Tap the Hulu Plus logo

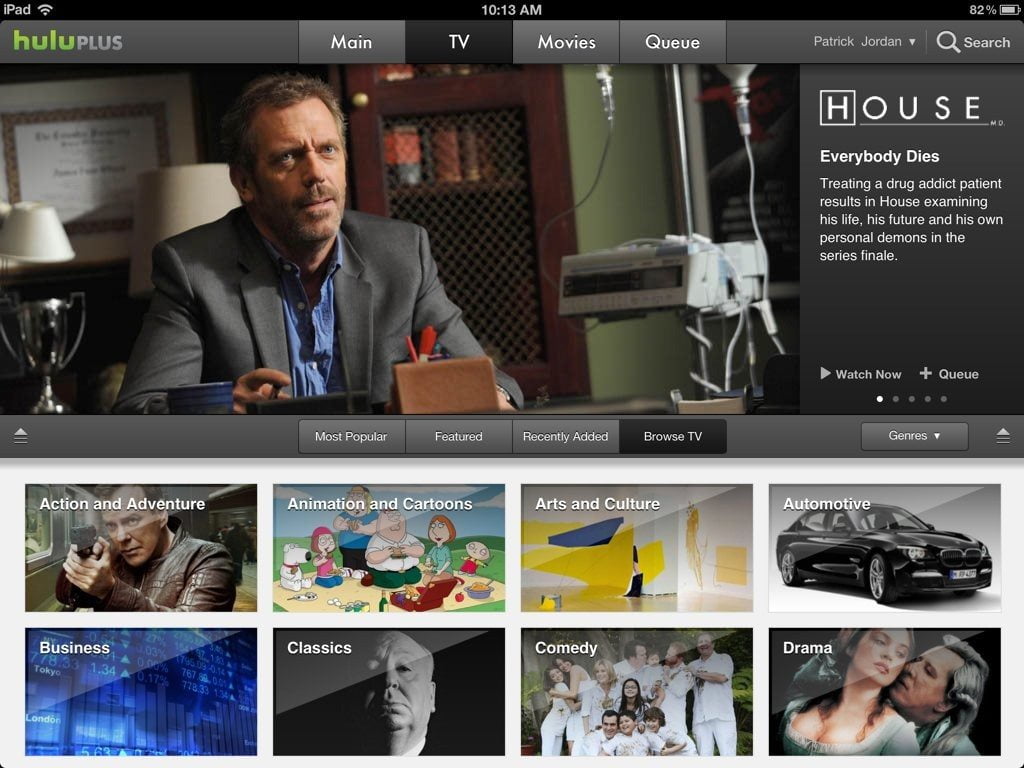[68, 41]
